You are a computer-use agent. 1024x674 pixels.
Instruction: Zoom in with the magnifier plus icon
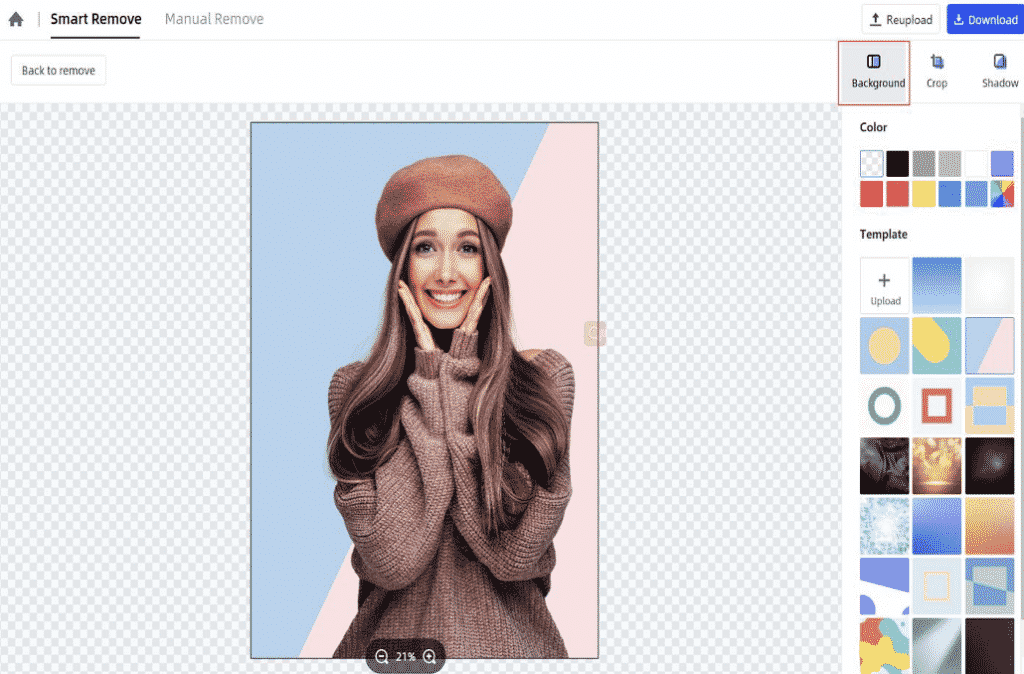pos(429,657)
